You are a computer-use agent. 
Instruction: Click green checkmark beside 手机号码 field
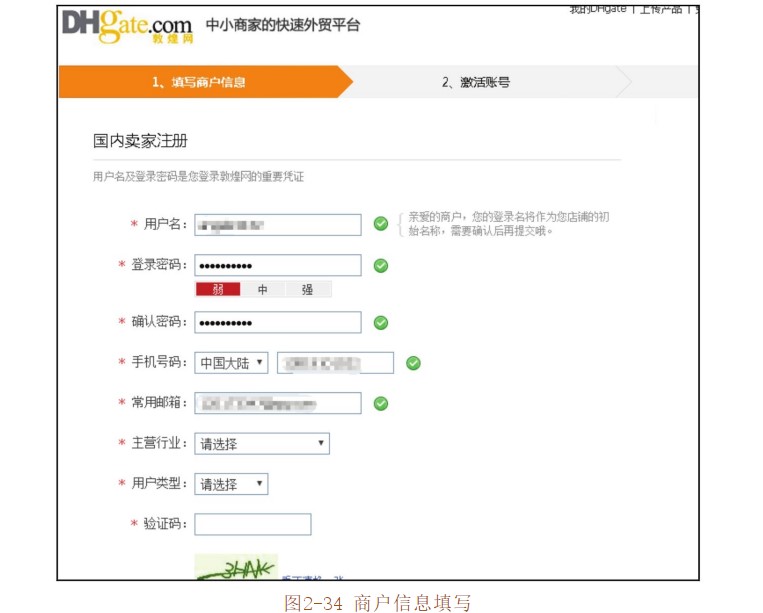tap(413, 363)
